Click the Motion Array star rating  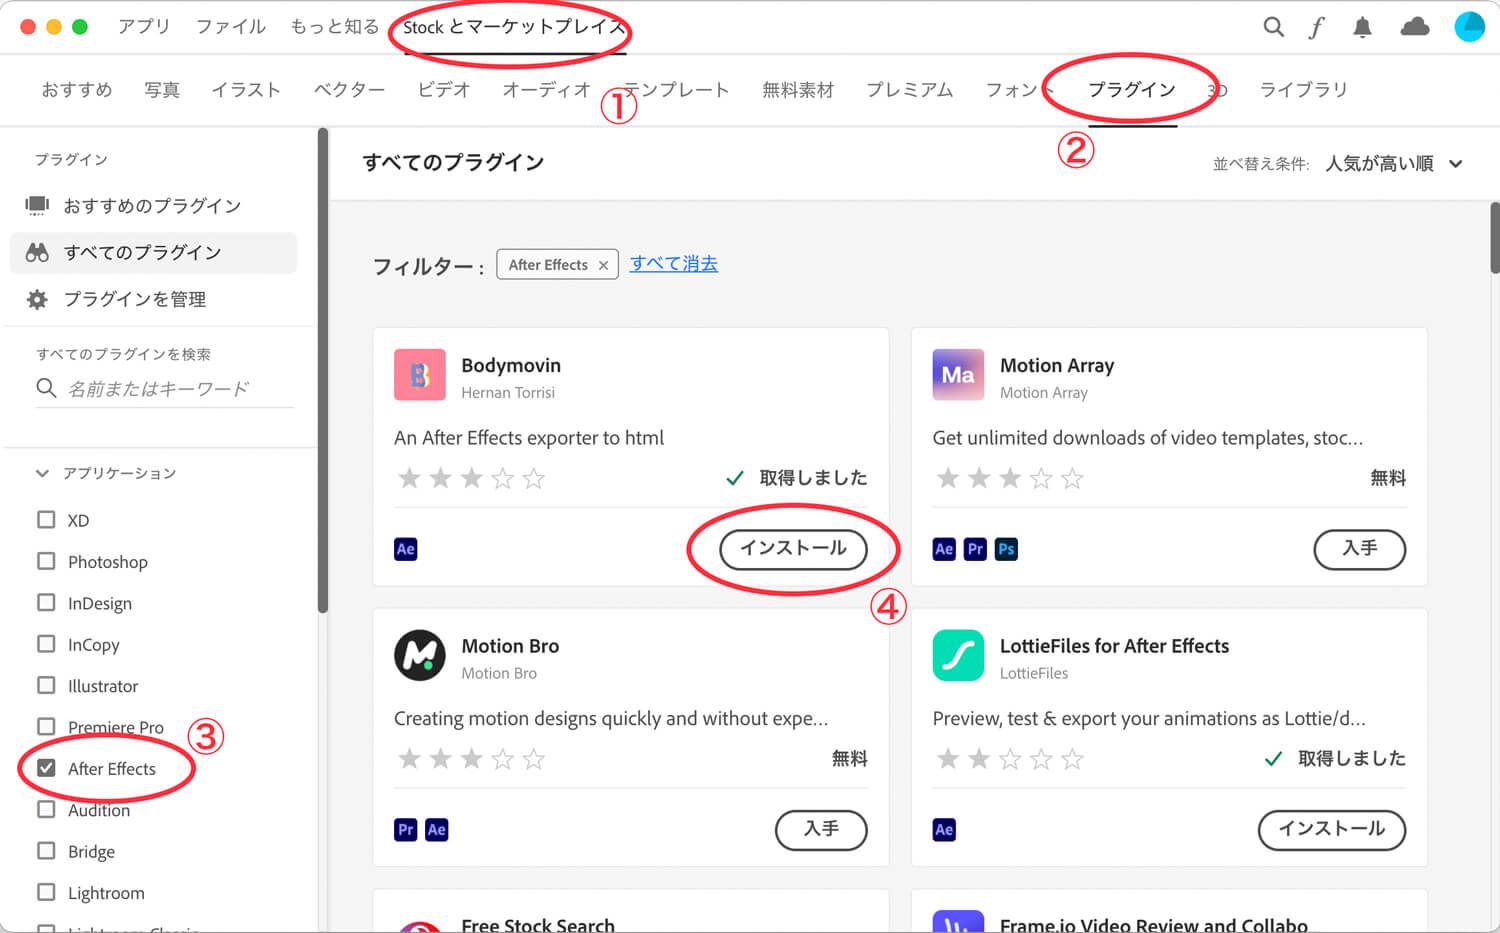click(x=1010, y=479)
